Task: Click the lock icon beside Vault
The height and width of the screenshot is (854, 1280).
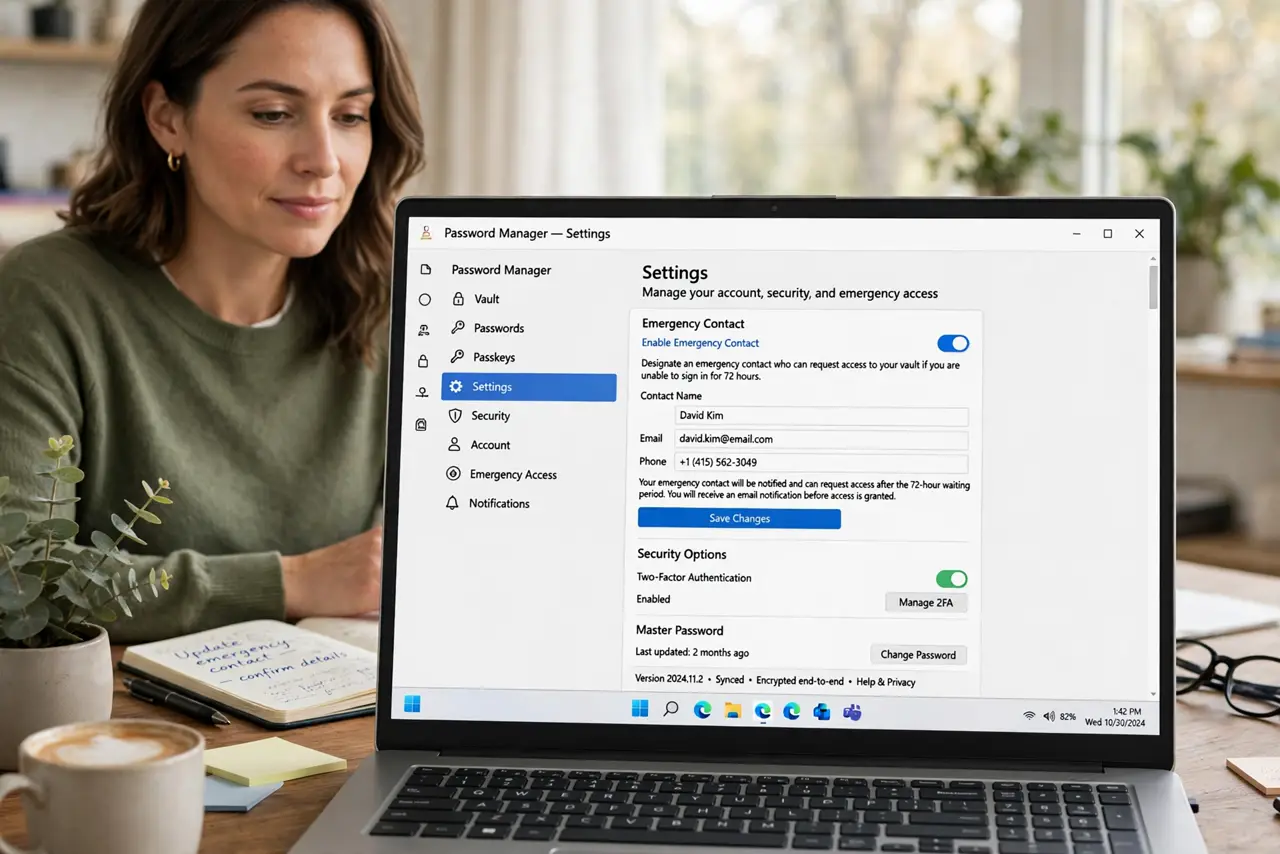Action: tap(458, 299)
